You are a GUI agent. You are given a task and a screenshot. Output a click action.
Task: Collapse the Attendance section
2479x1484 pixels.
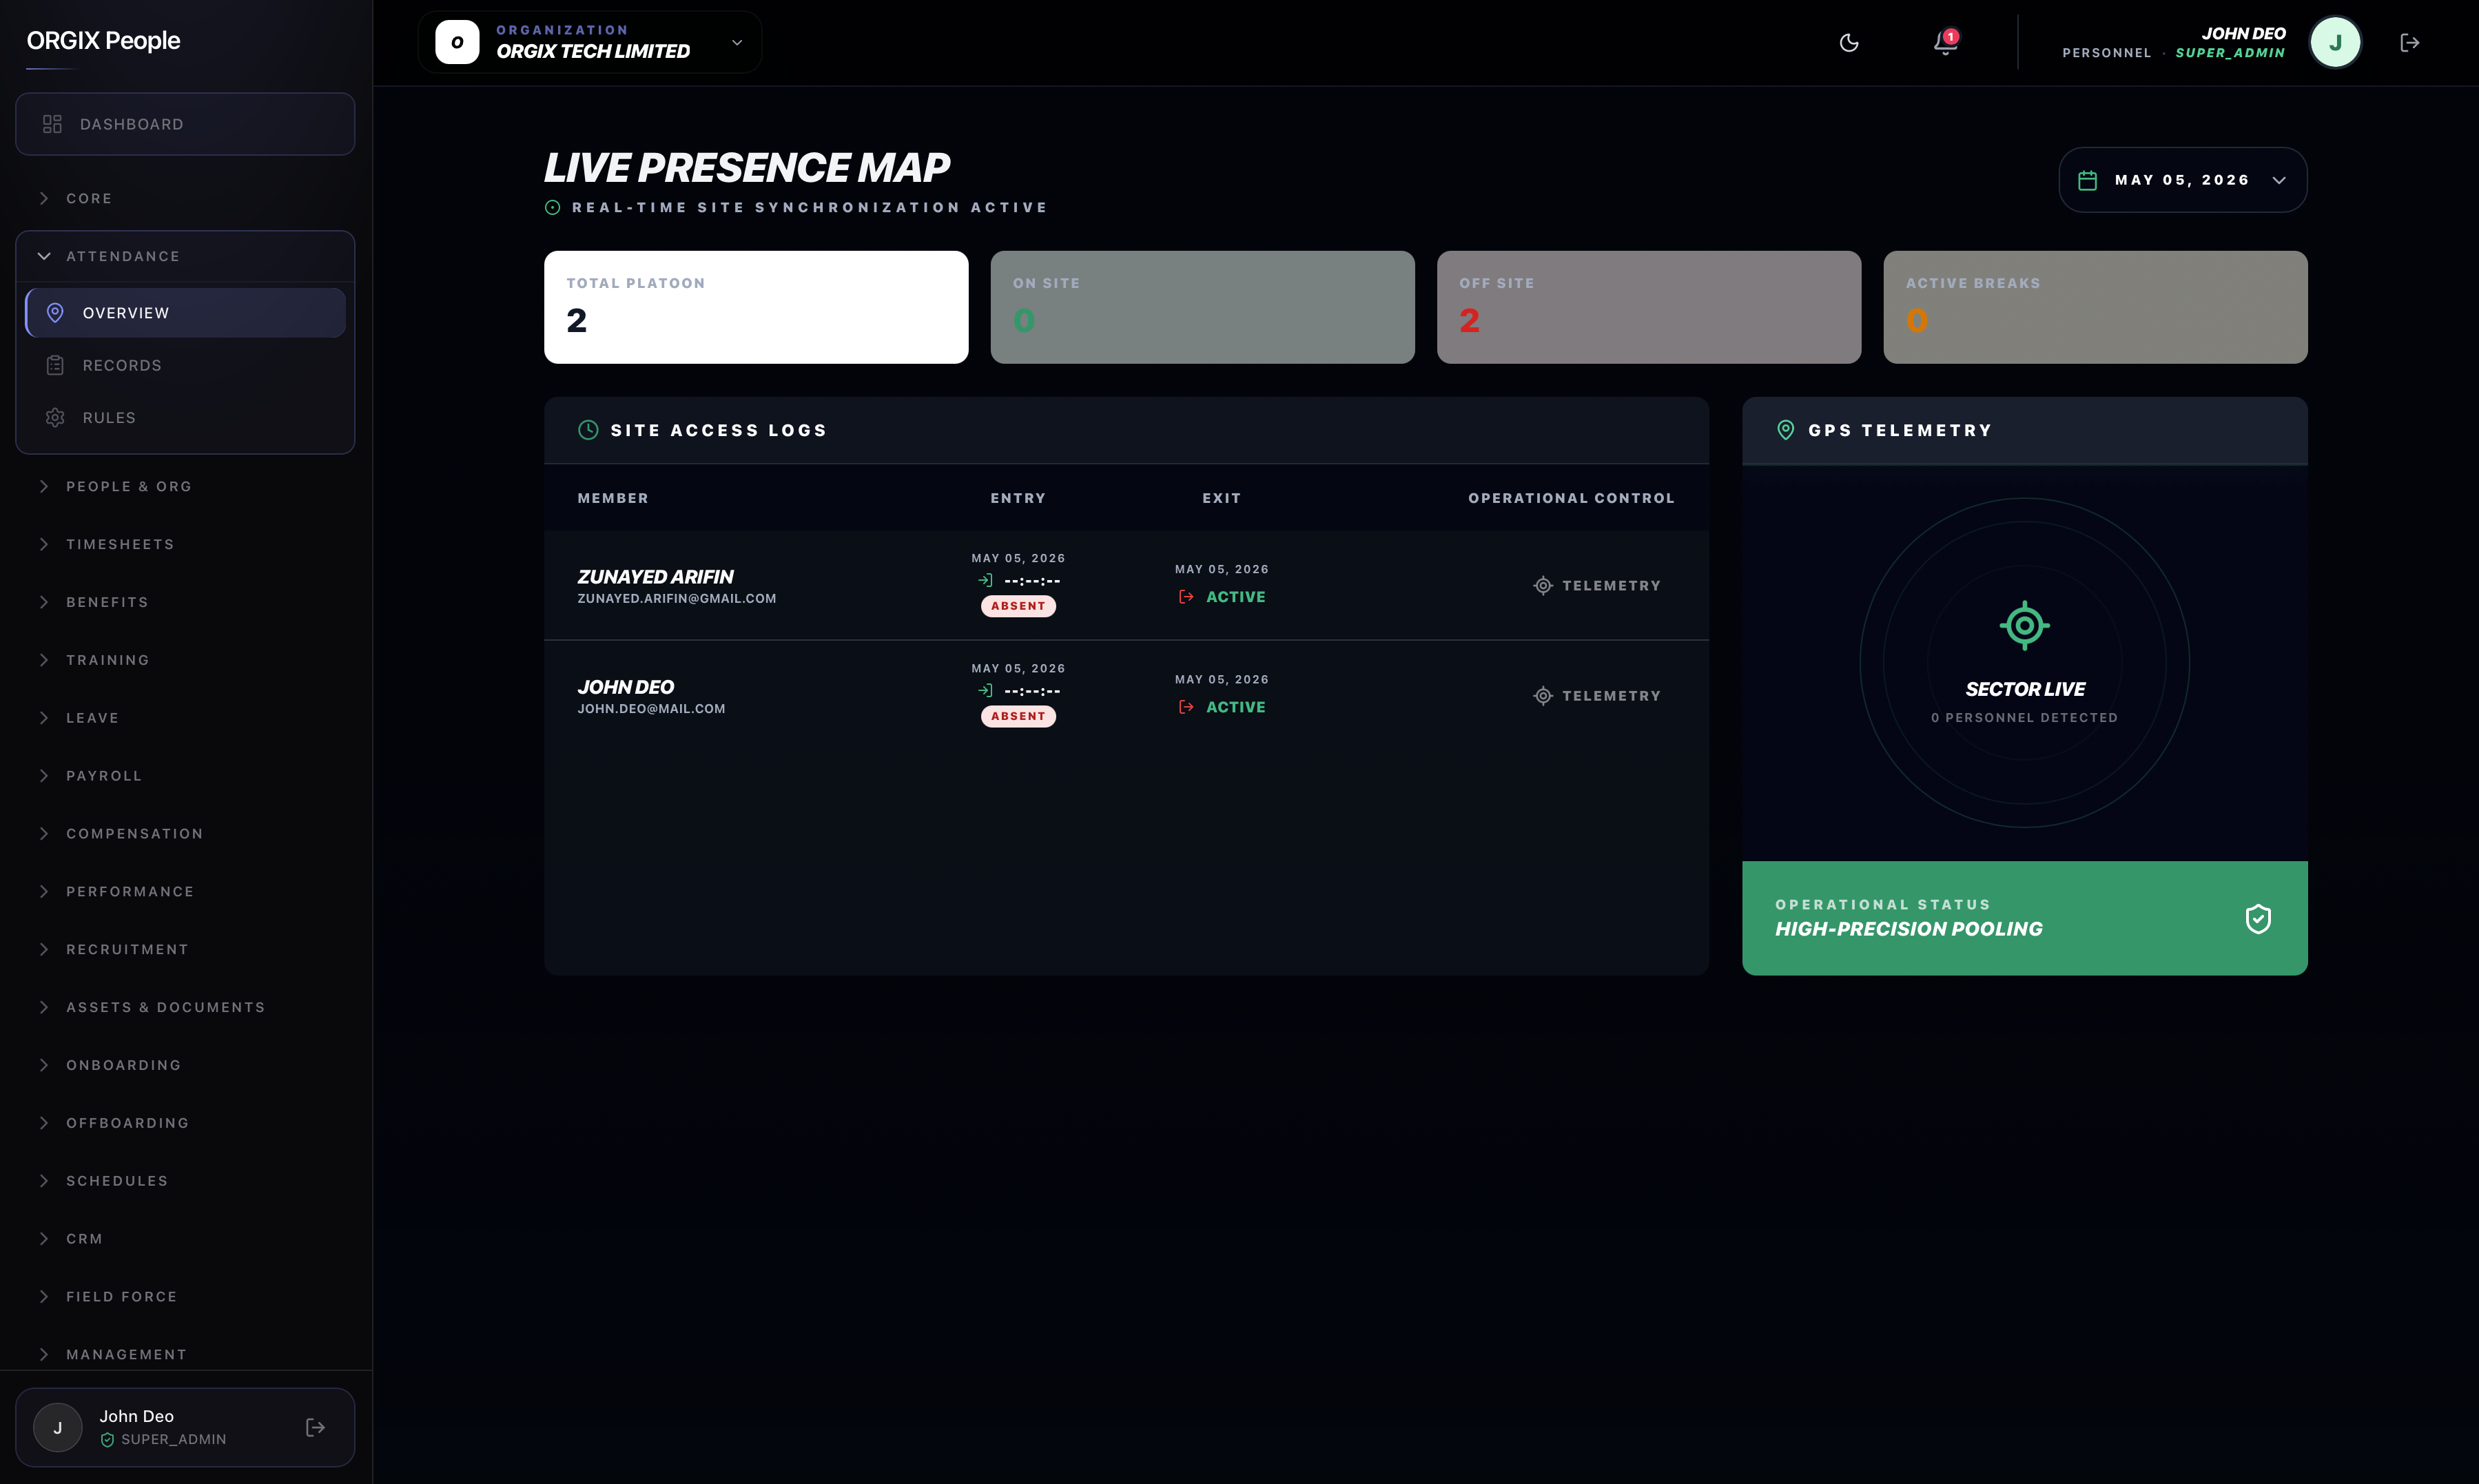pos(185,256)
